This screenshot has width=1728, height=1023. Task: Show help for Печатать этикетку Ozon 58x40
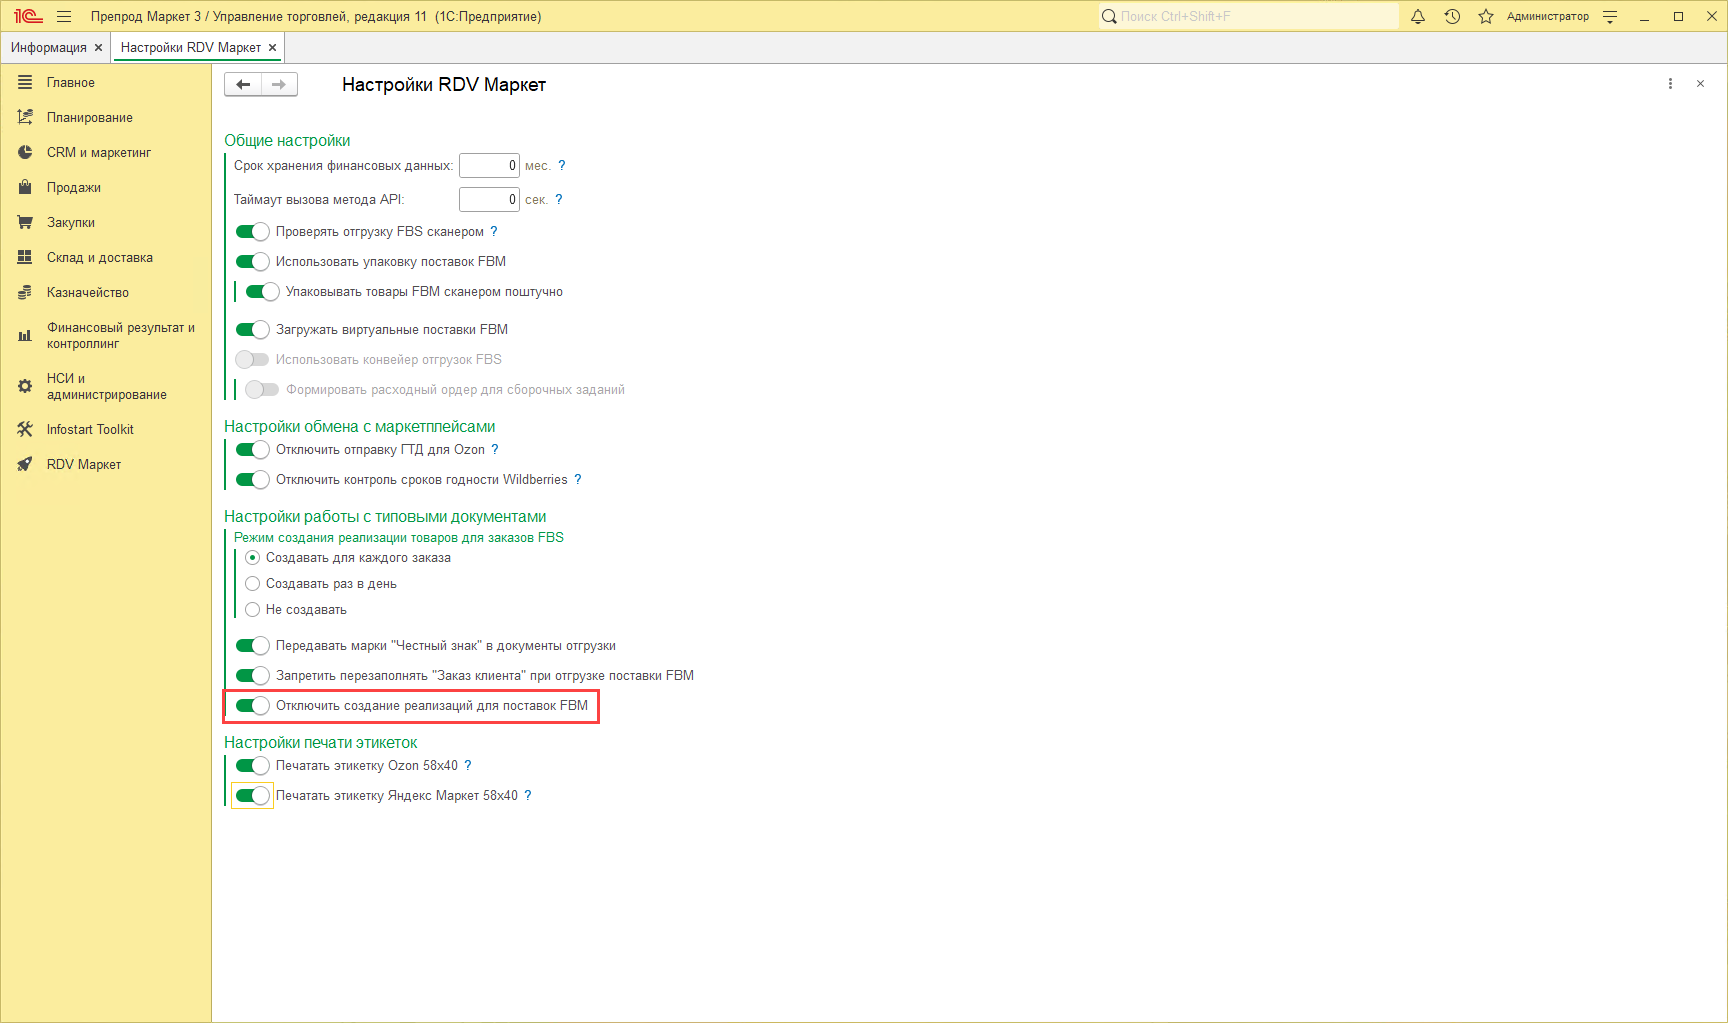click(468, 765)
